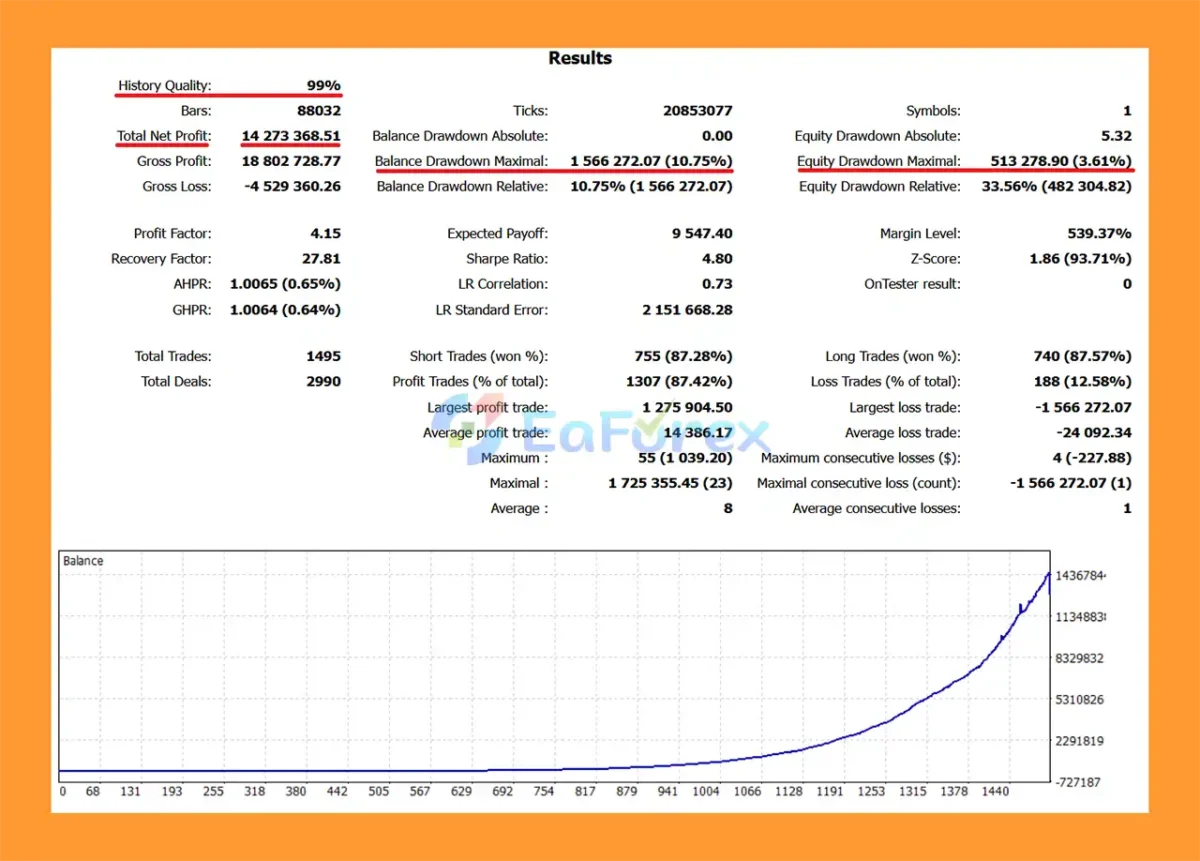
Task: Click the "Sharpe Ratio:" label
Action: tap(507, 258)
